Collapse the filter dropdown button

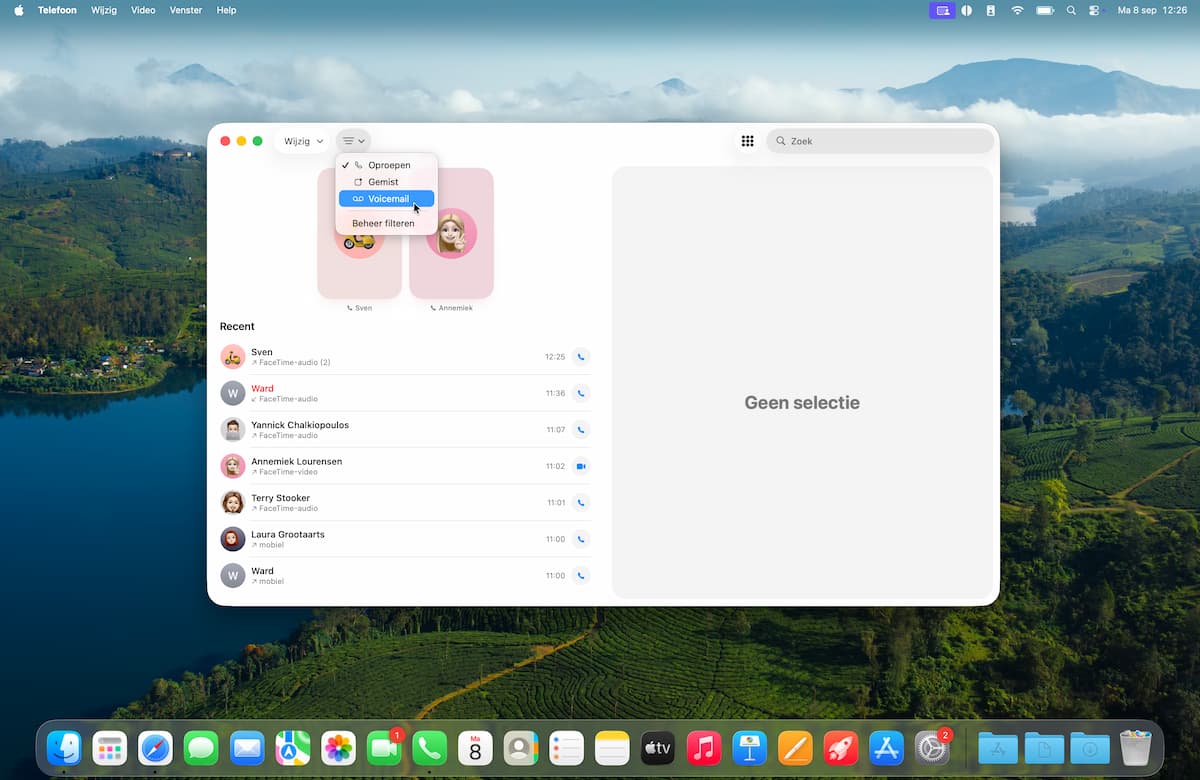click(x=353, y=141)
